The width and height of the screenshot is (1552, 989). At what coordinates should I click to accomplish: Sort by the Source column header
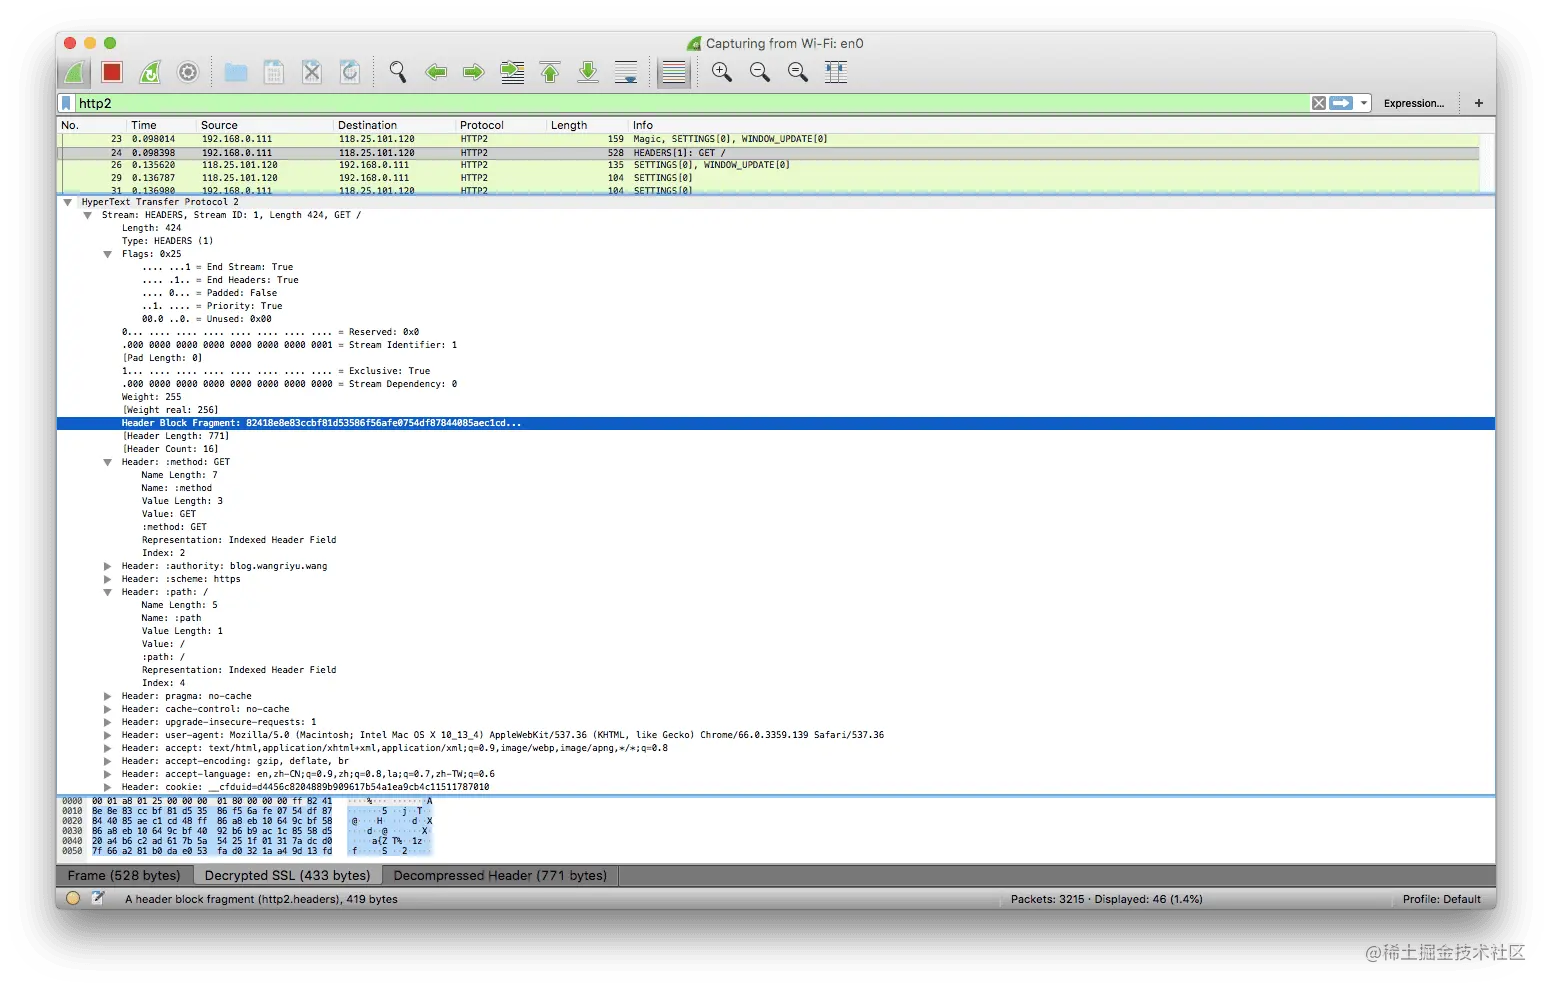click(x=265, y=125)
